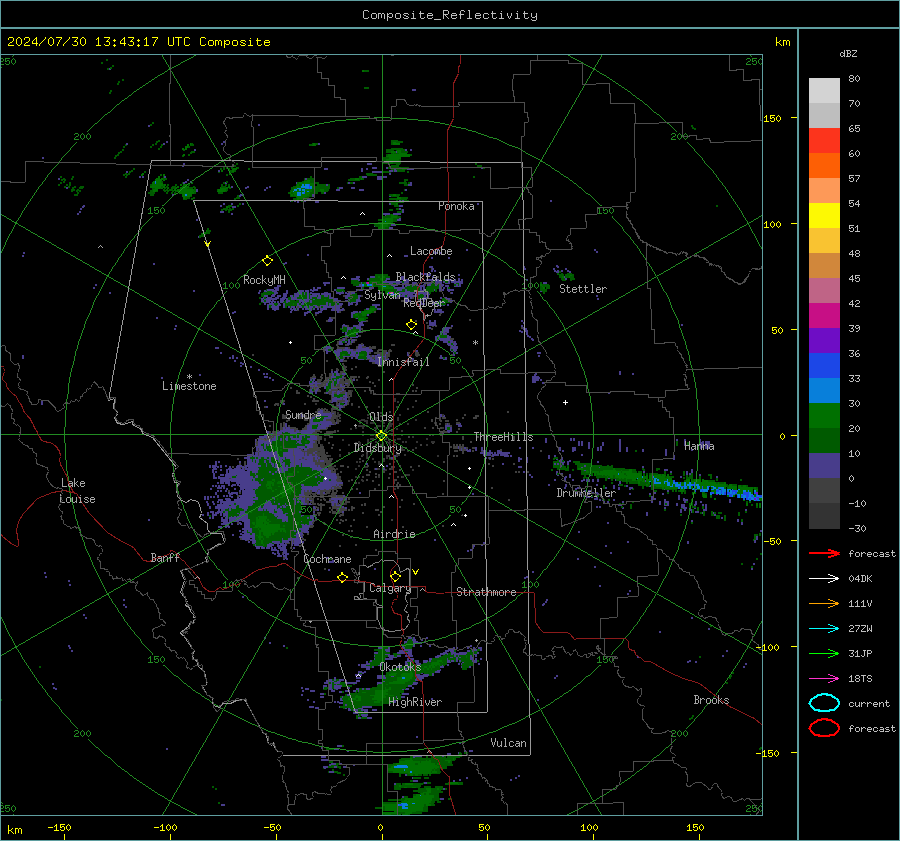Image resolution: width=900 pixels, height=841 pixels.
Task: Click the Ponoka city label
Action: pos(456,206)
